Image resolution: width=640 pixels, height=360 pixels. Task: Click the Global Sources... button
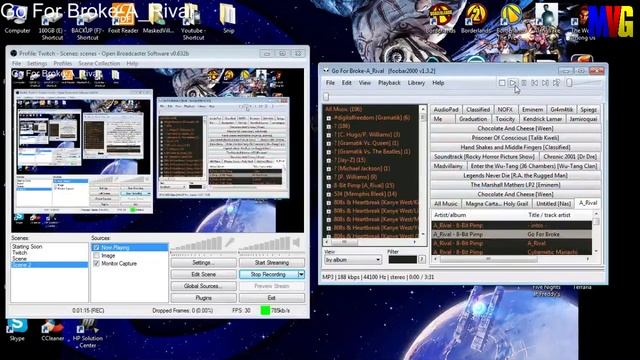pyautogui.click(x=203, y=286)
